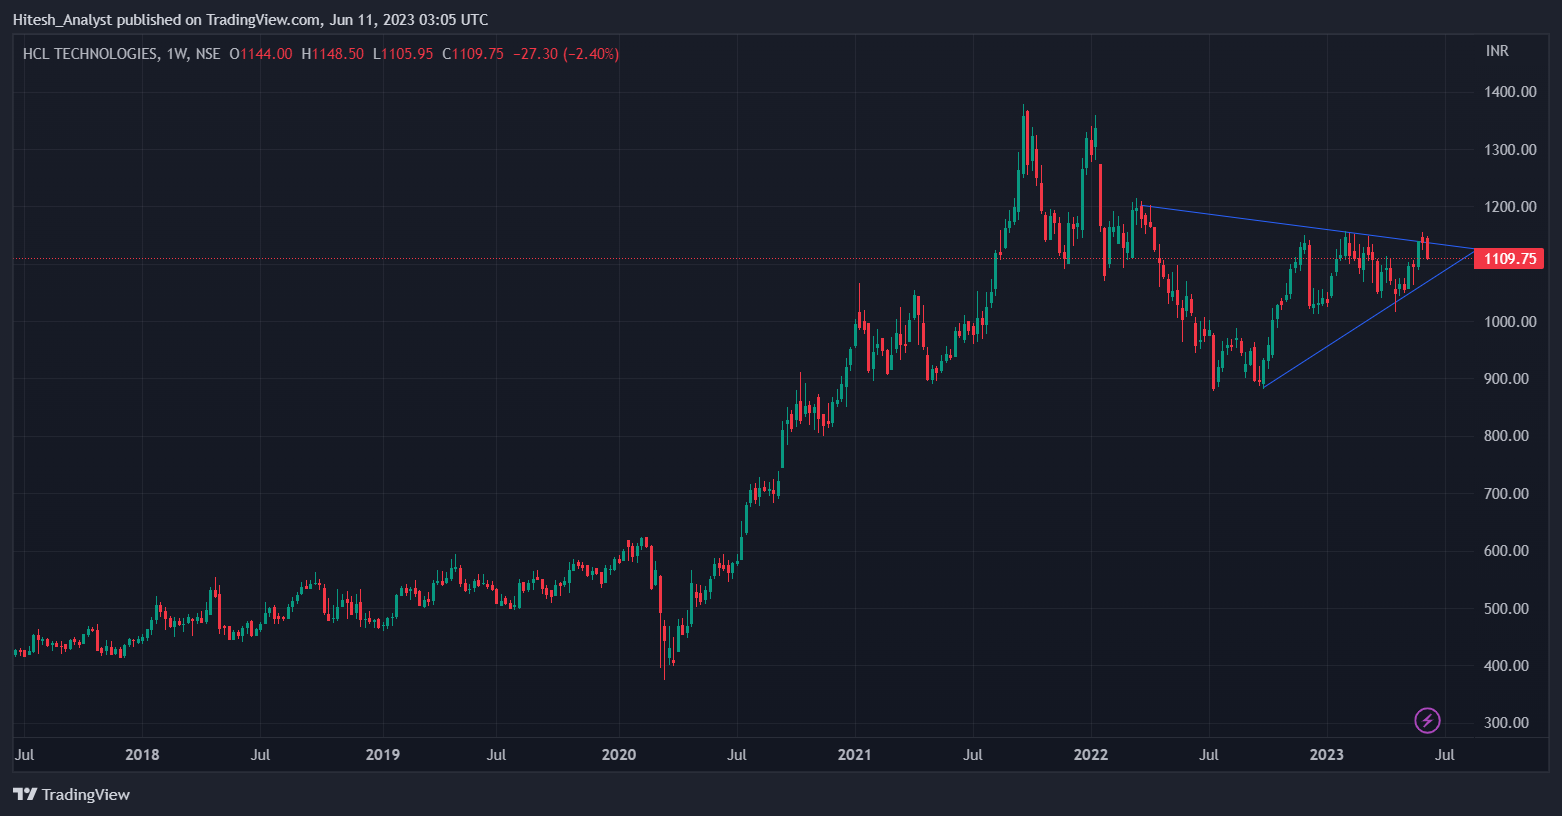Viewport: 1562px width, 816px height.
Task: Click the red 1109.75 current price label
Action: (x=1509, y=259)
